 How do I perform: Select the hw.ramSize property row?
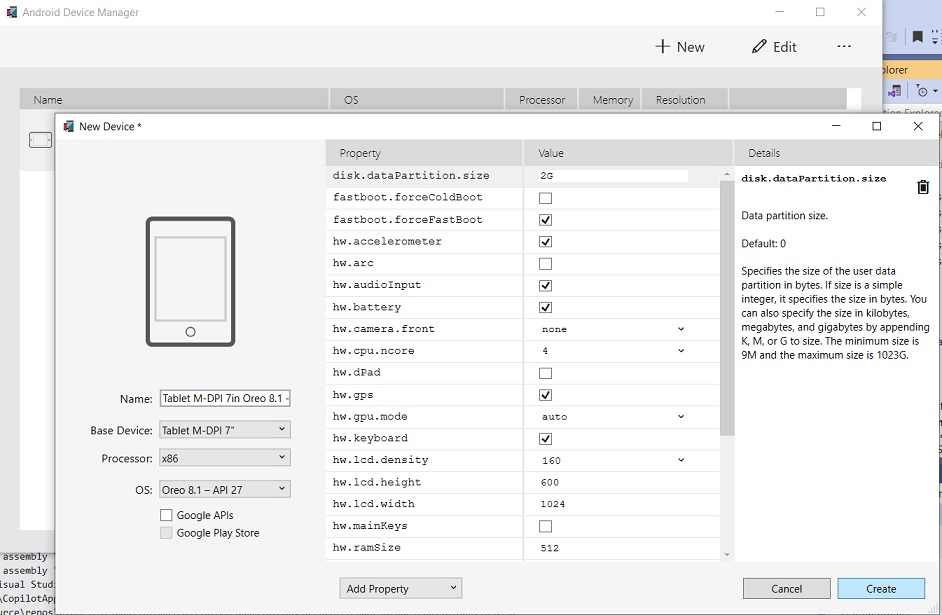(x=523, y=548)
